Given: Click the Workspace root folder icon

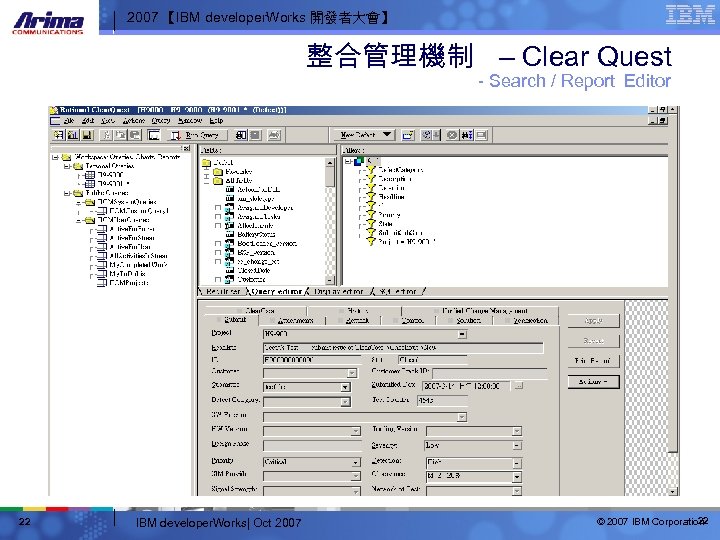Looking at the screenshot, I should tap(67, 157).
